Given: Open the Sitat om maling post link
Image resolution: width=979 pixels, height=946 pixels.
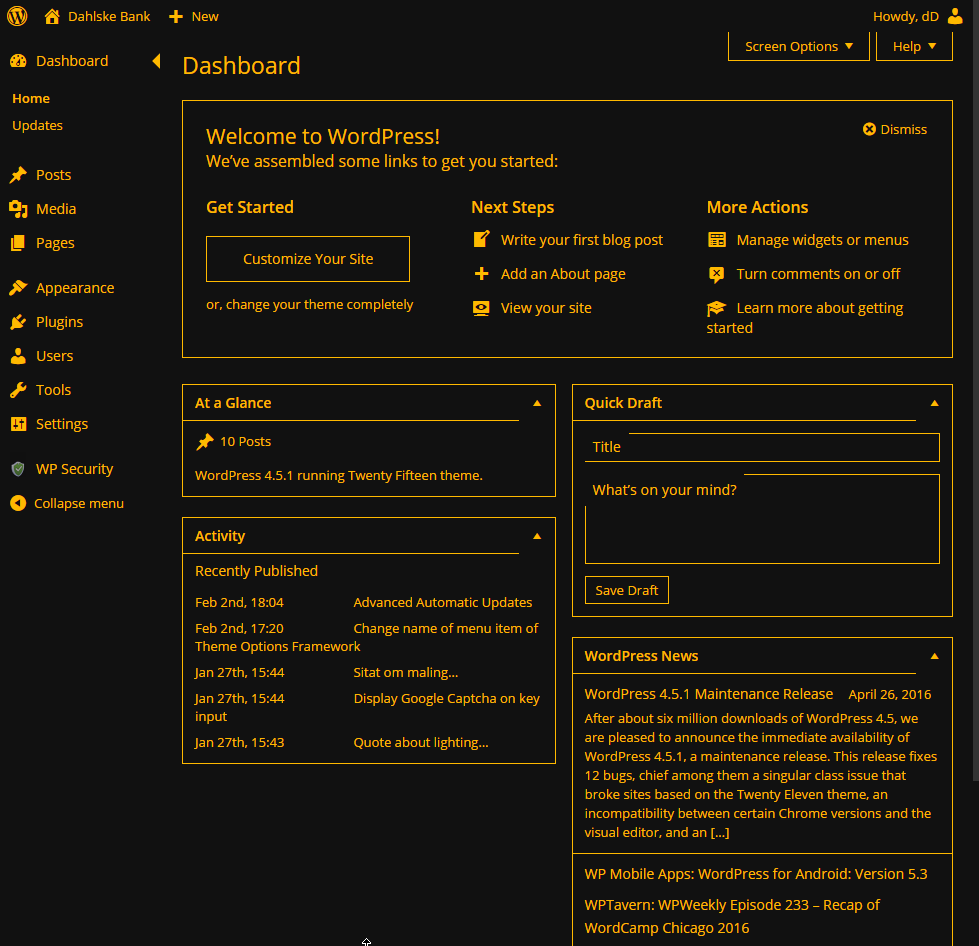Looking at the screenshot, I should [x=406, y=673].
